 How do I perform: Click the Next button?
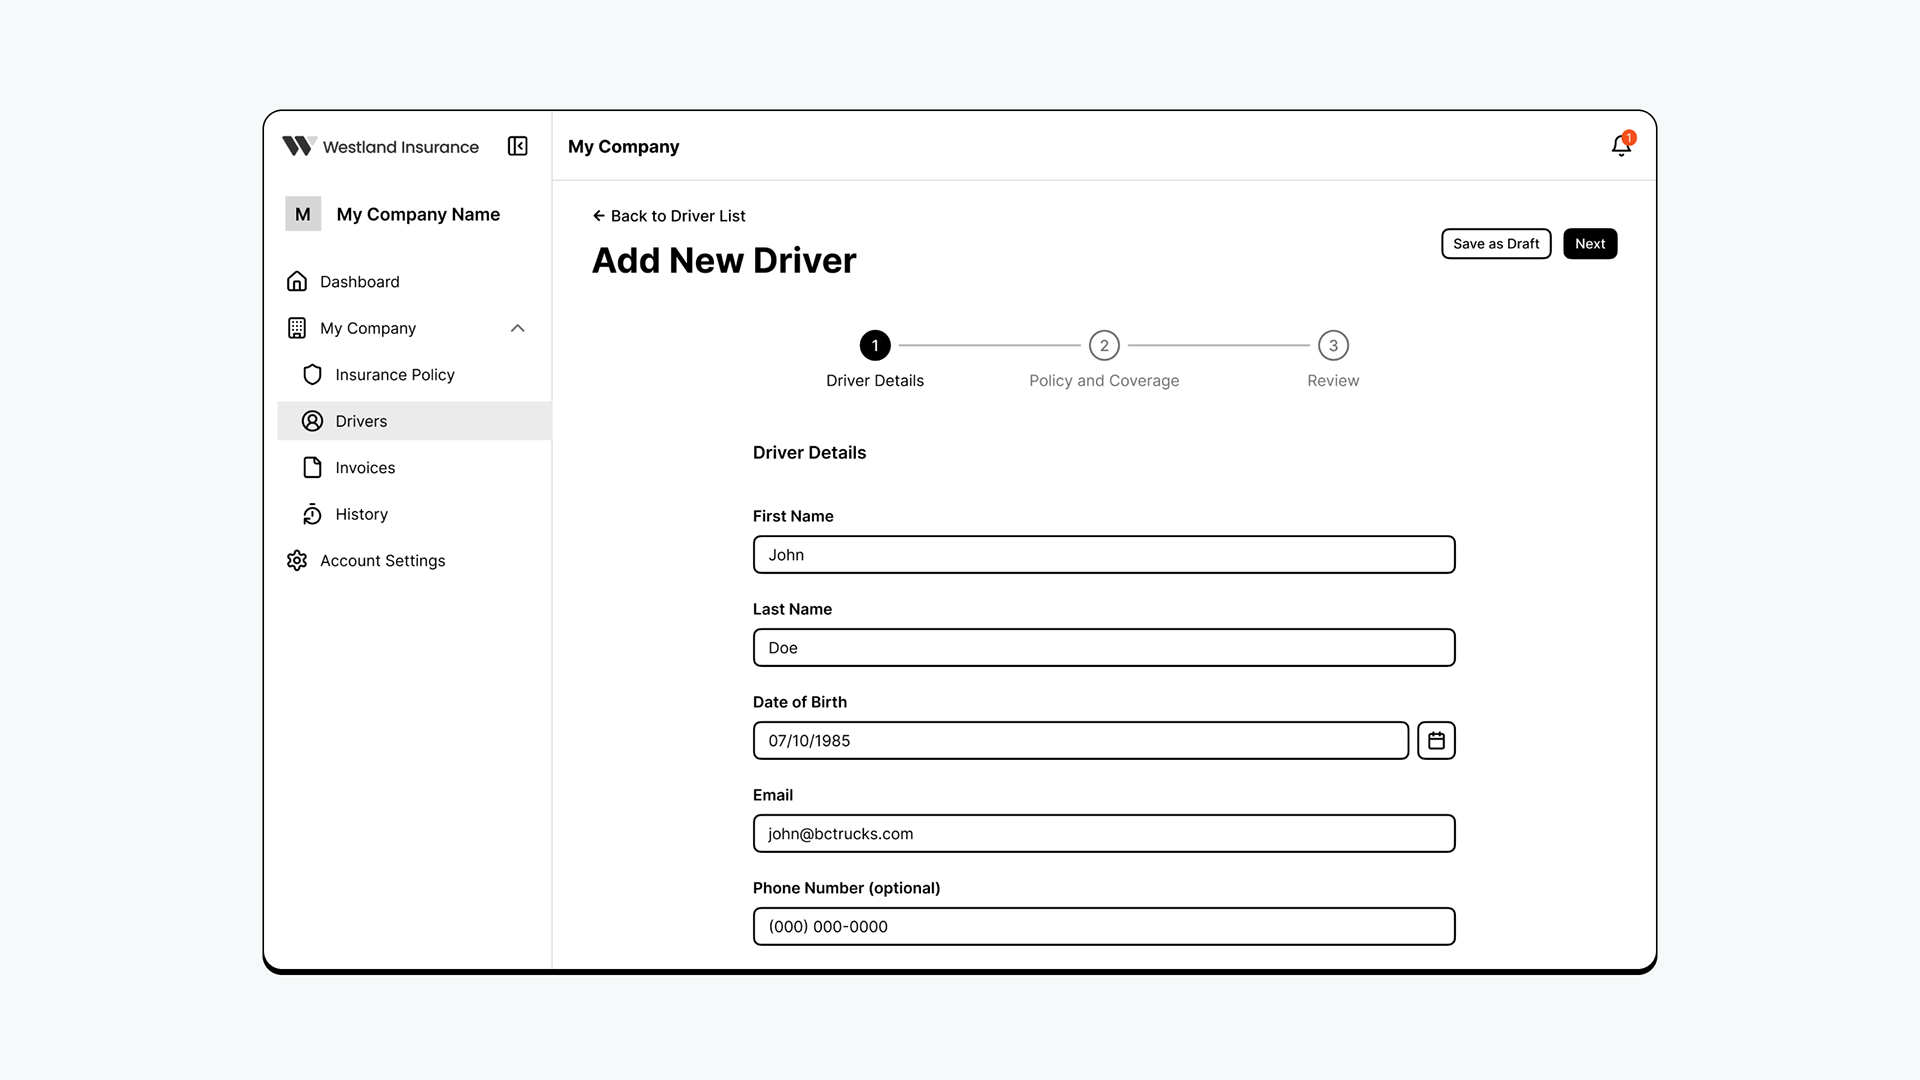1590,244
